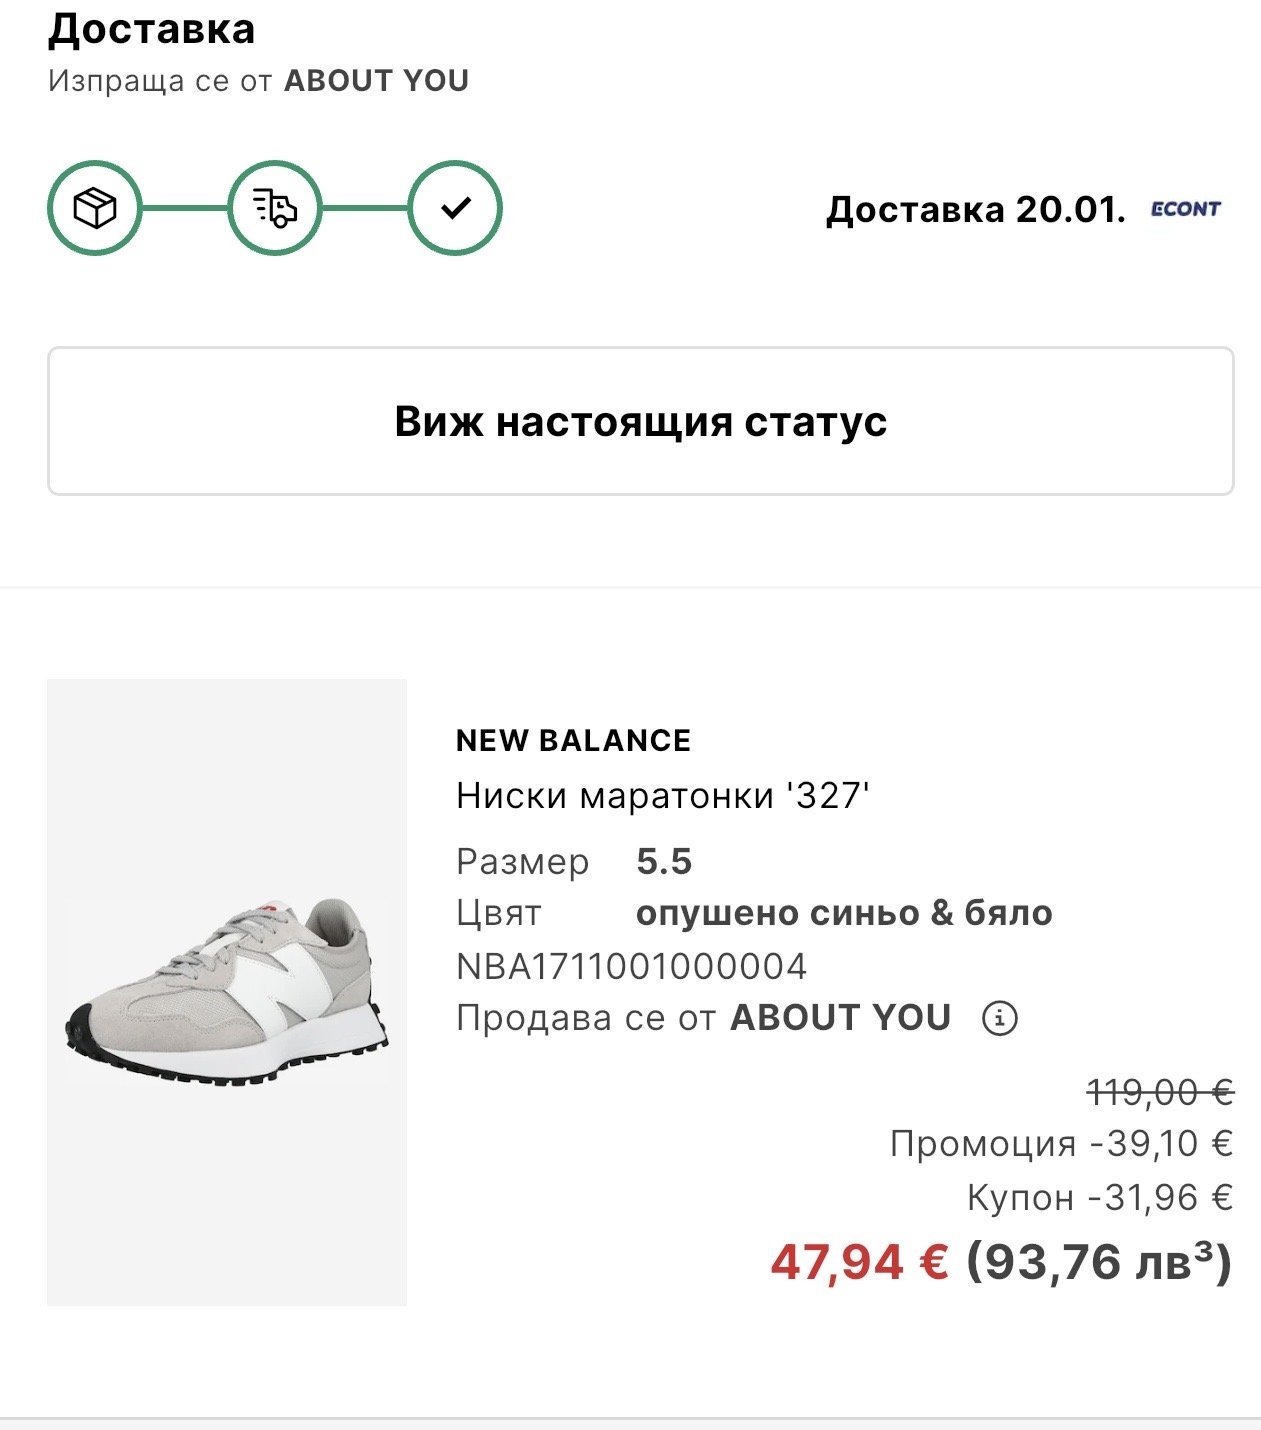Click the red final price 47,94 €
Screen dimensions: 1261x1430
point(859,1262)
